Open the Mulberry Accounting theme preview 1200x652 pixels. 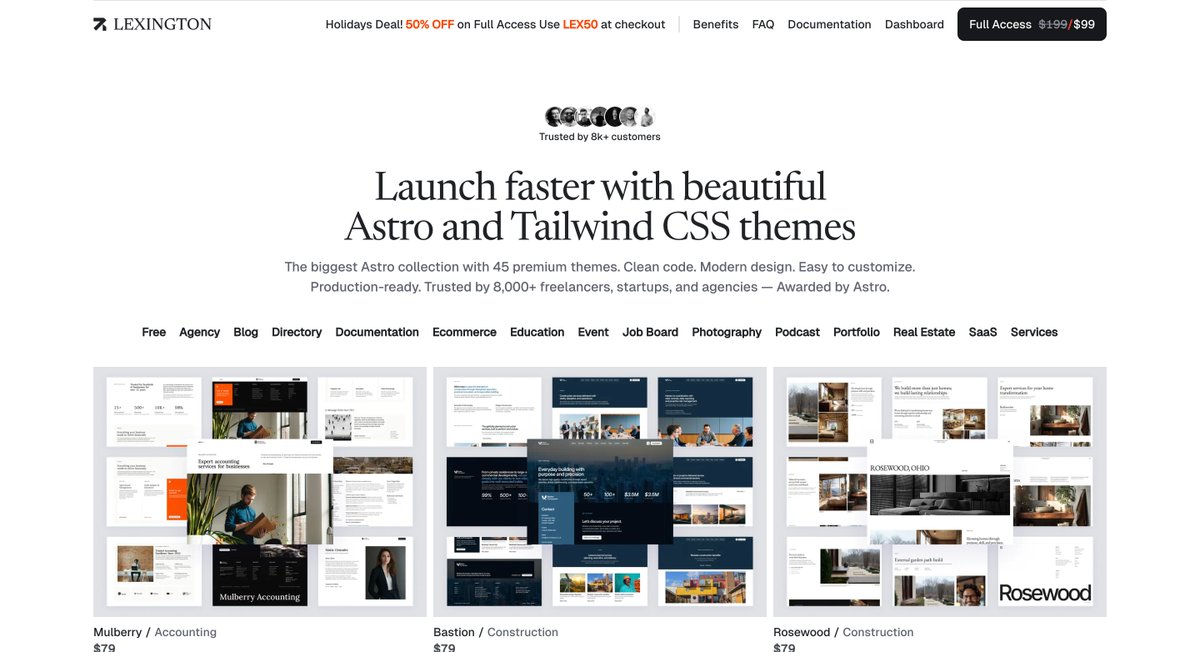260,492
